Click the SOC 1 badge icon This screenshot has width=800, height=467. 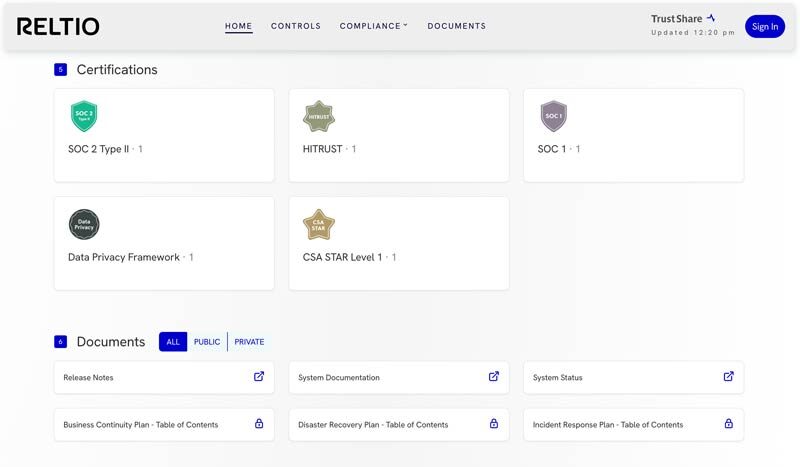554,116
